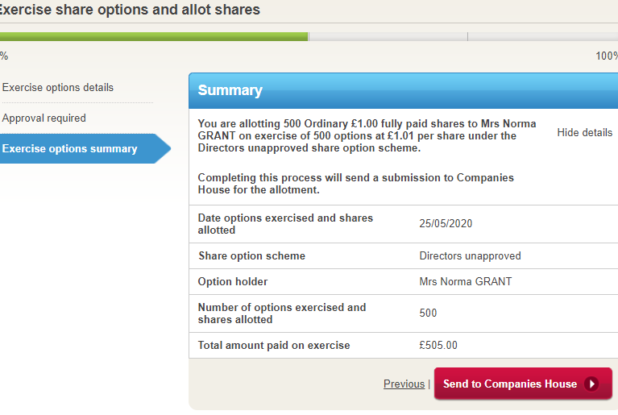618x415 pixels.
Task: Click the arrow icon on Send button
Action: 592,383
